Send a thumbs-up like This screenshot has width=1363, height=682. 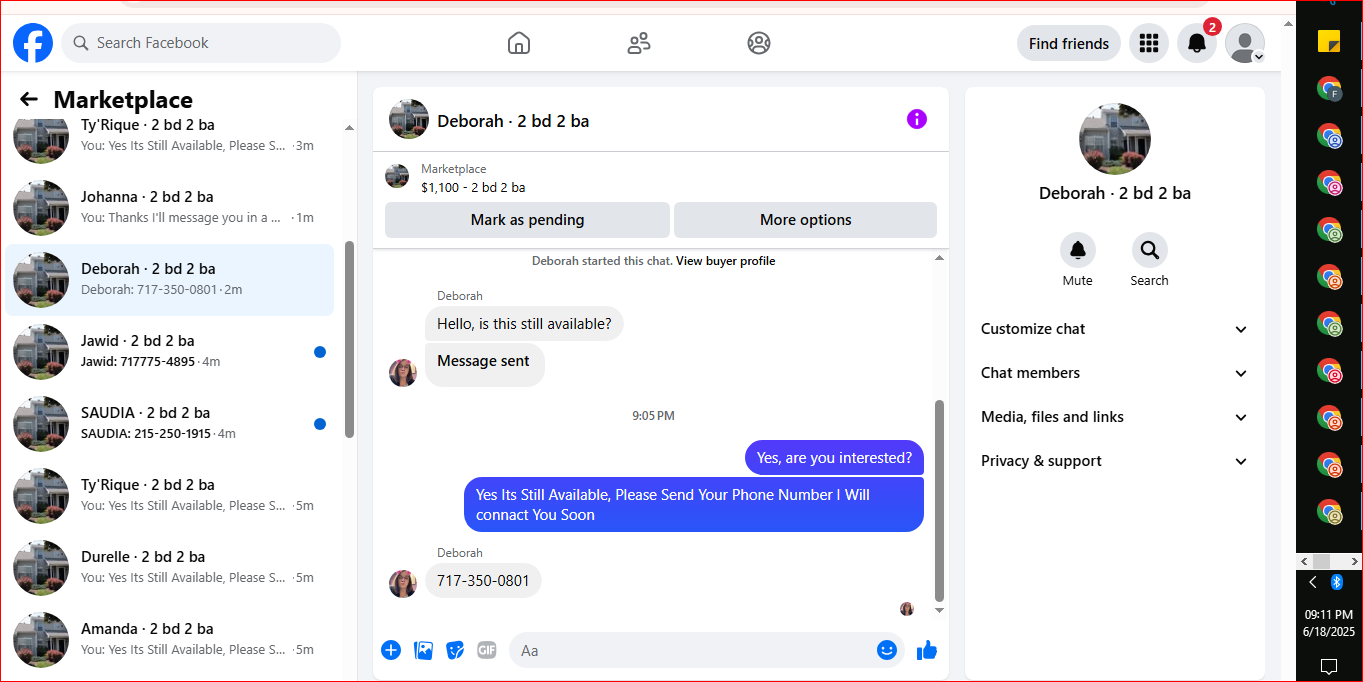(x=927, y=650)
